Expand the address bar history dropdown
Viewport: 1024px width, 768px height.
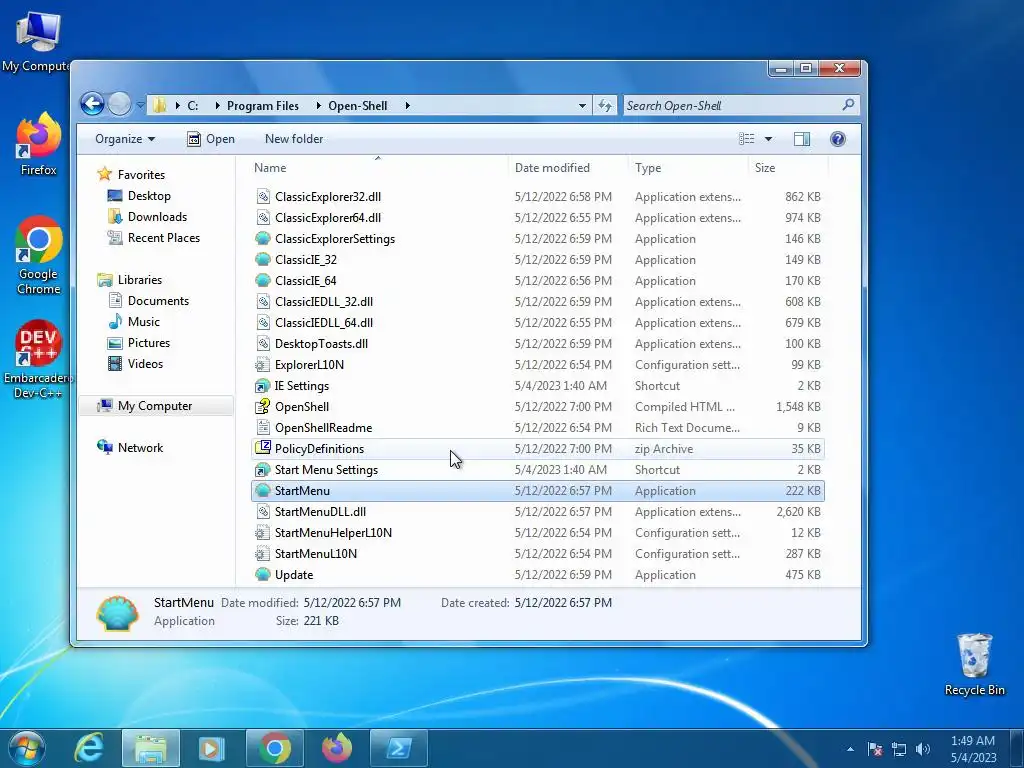coord(582,106)
